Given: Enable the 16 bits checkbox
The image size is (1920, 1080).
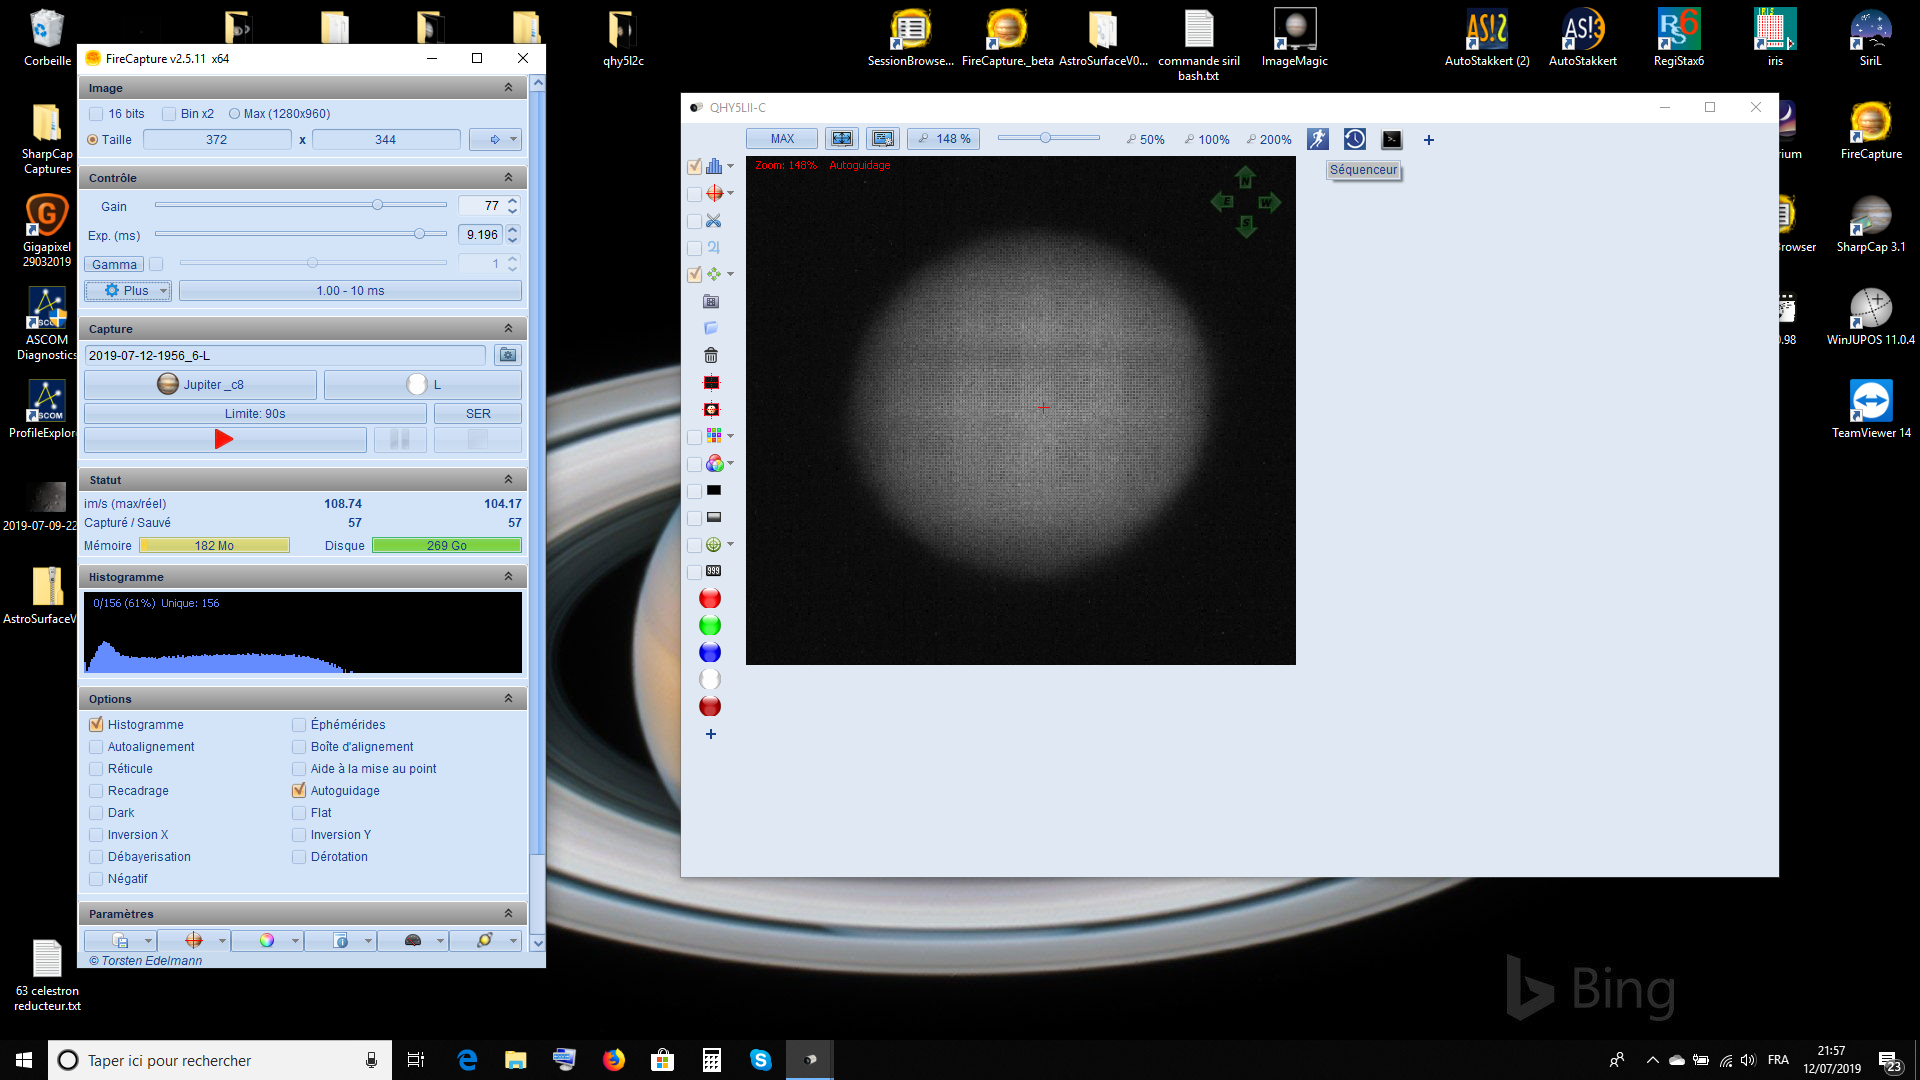Looking at the screenshot, I should click(x=97, y=114).
